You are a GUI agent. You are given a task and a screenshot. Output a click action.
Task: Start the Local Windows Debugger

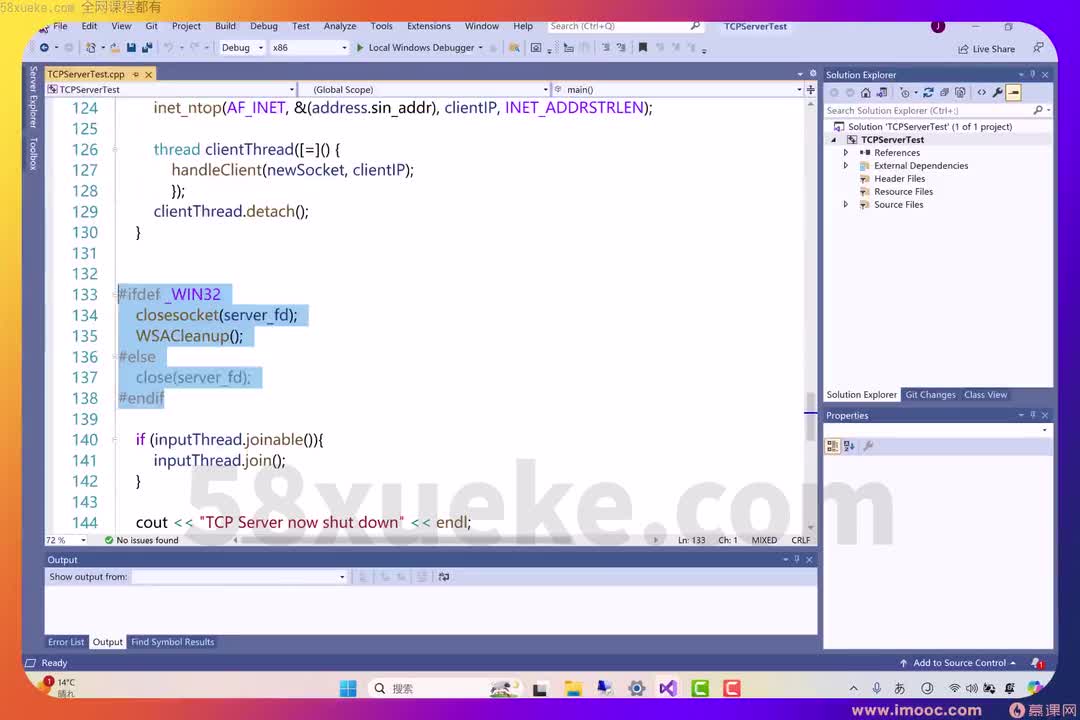(x=415, y=48)
